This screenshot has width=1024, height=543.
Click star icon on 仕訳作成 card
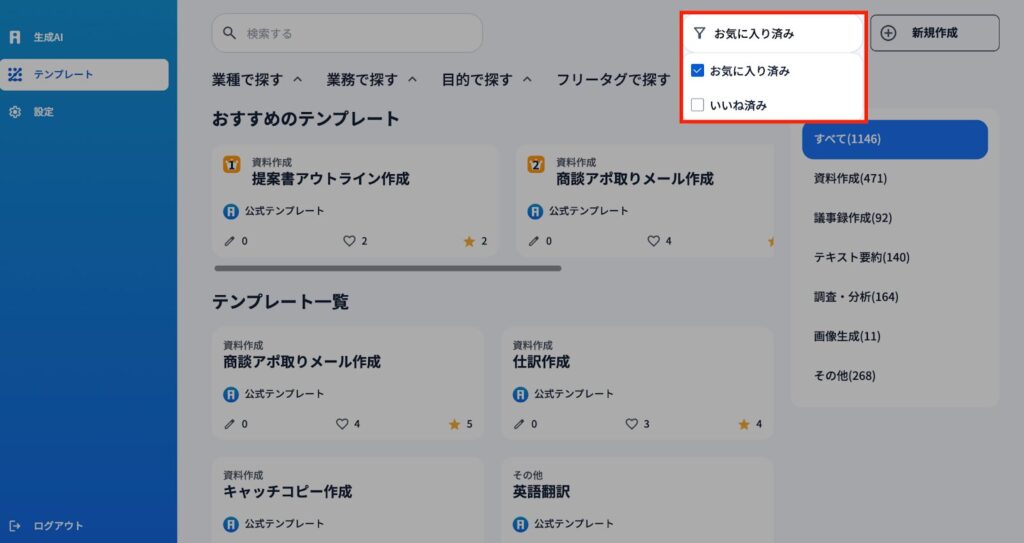pyautogui.click(x=744, y=424)
